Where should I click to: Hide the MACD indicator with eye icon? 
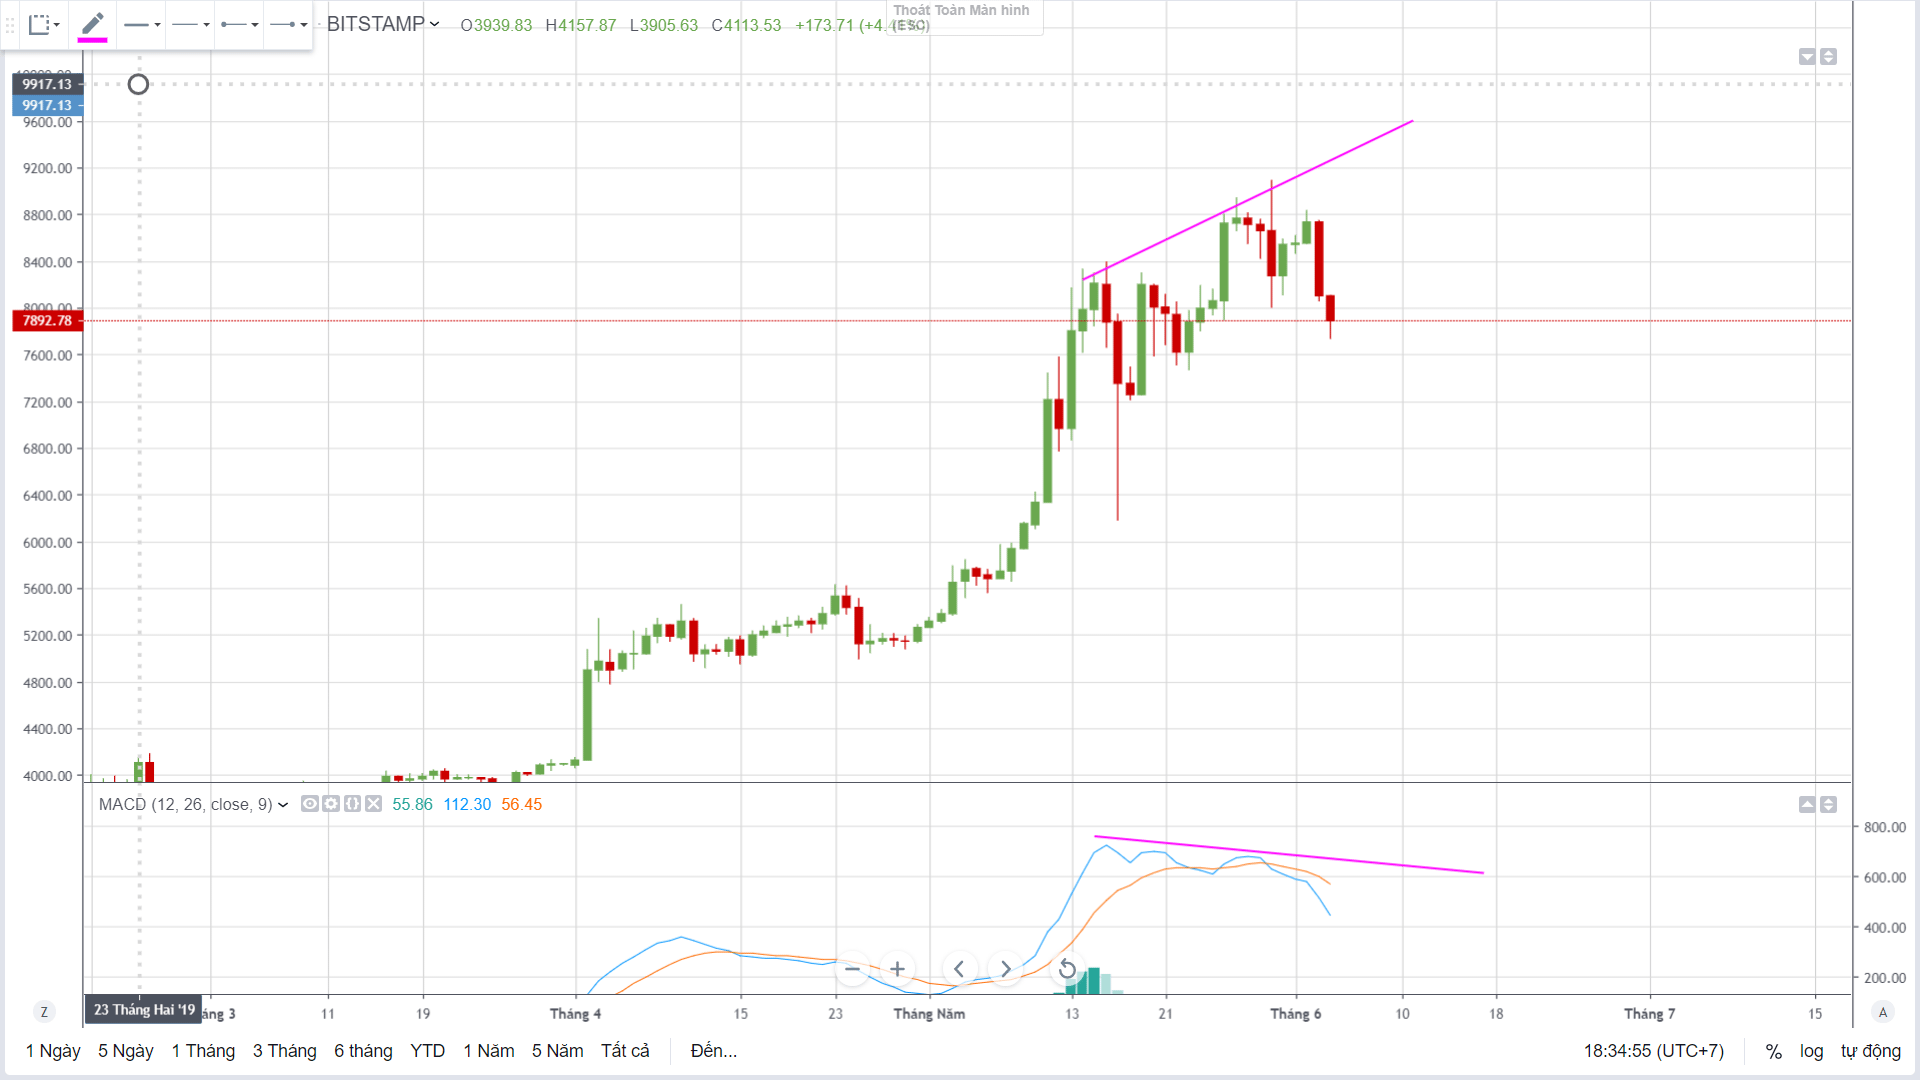(310, 804)
